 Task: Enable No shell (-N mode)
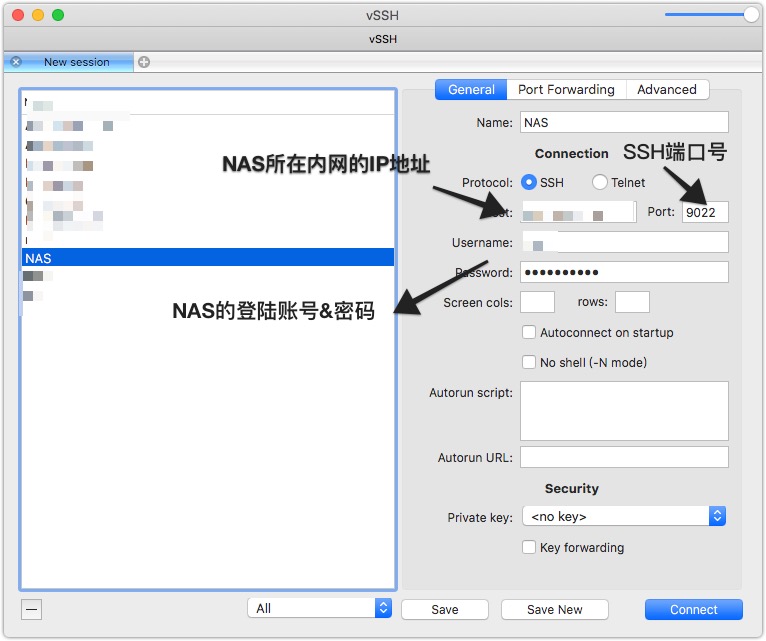(529, 362)
